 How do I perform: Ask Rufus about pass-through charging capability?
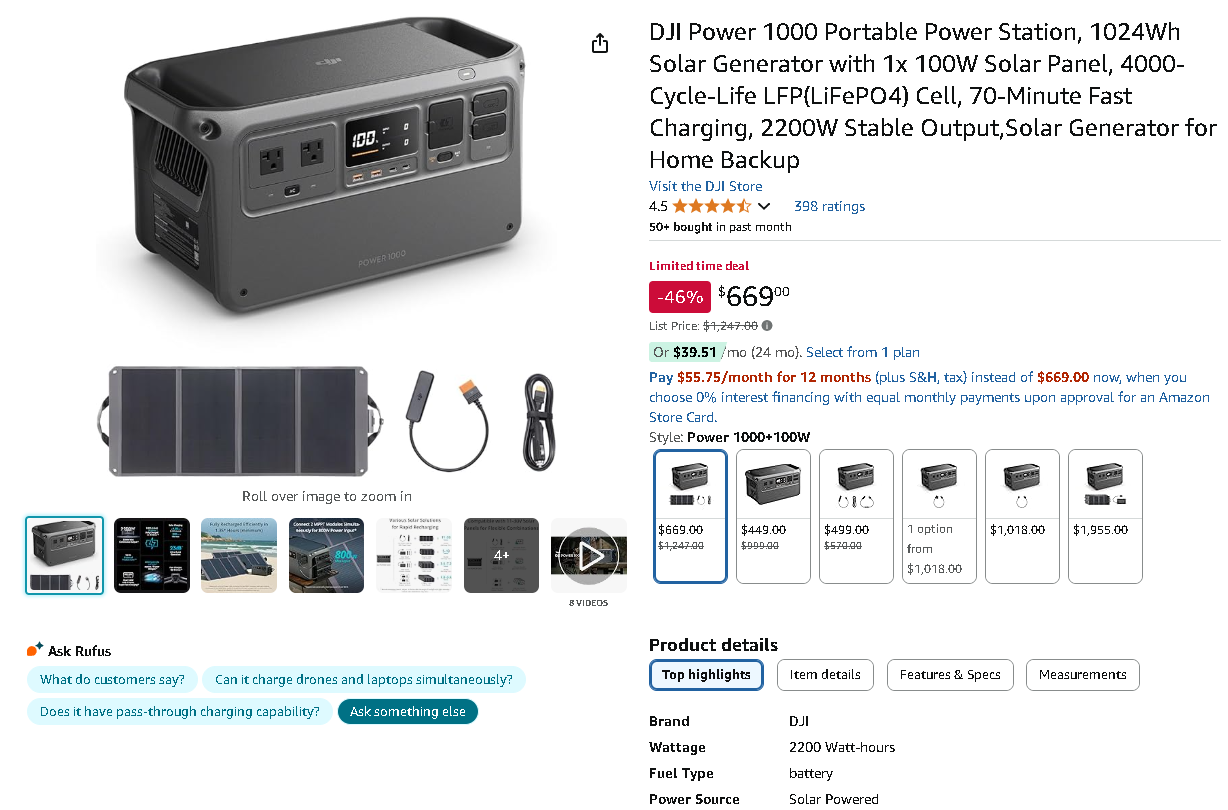(180, 711)
